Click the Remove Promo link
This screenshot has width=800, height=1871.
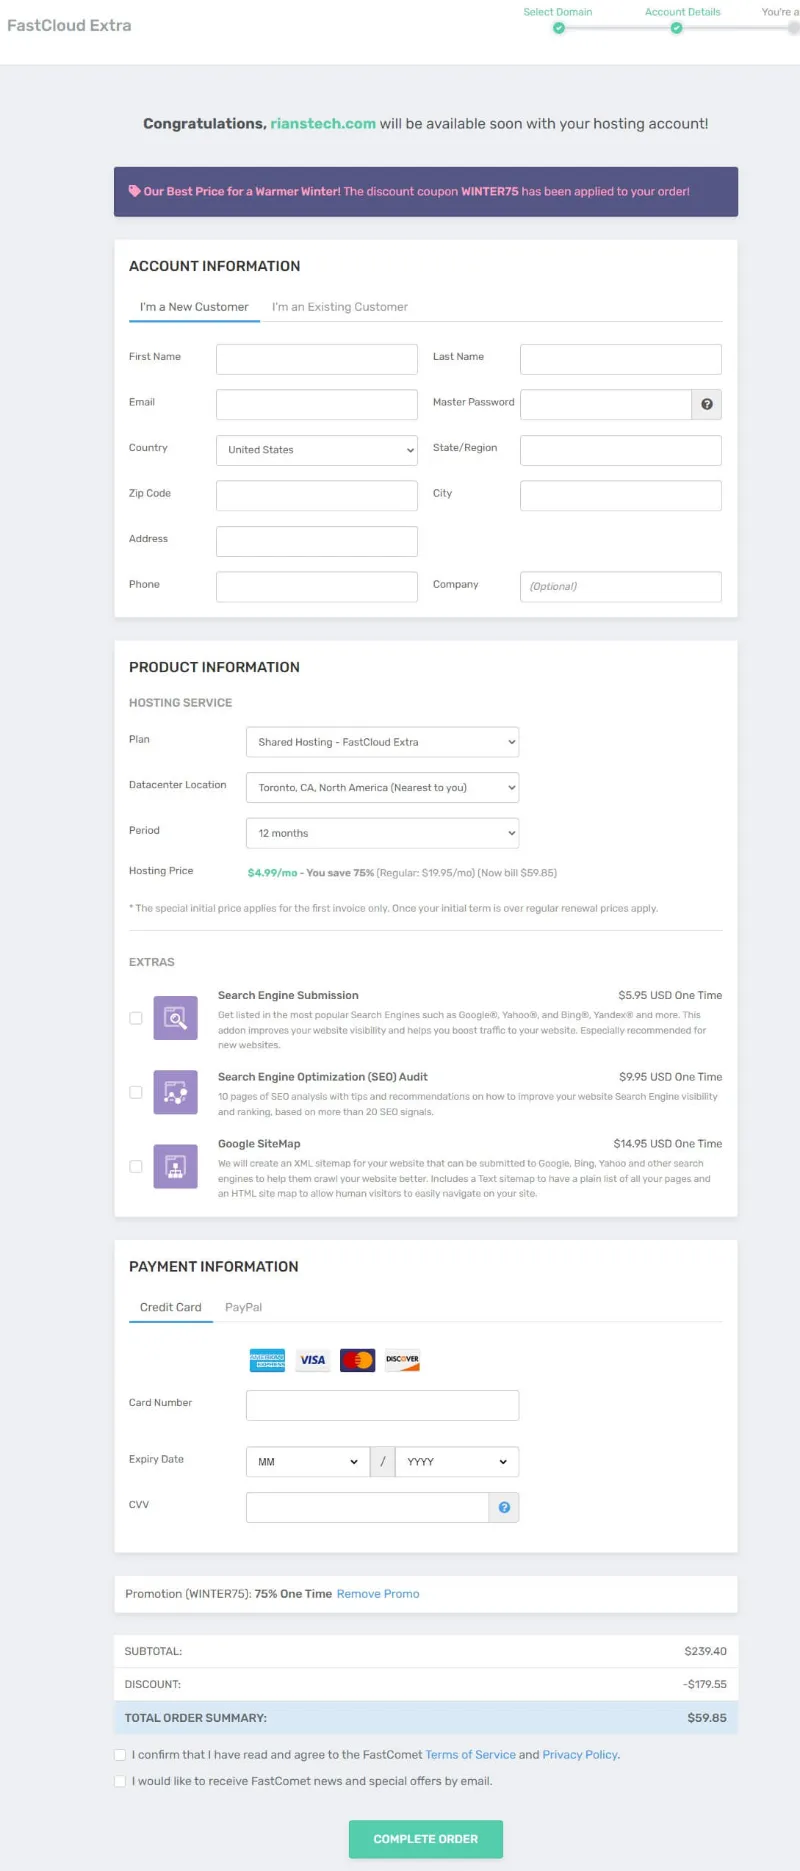pyautogui.click(x=377, y=1593)
